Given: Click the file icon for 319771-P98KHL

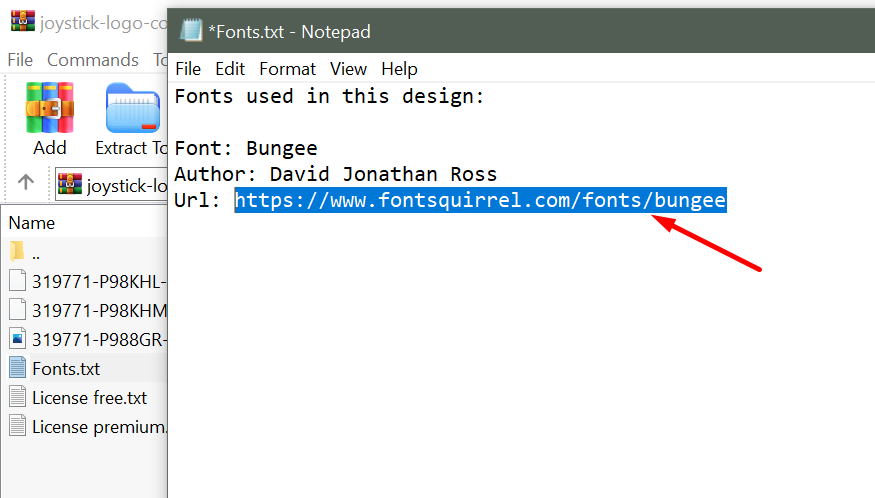Looking at the screenshot, I should pos(17,280).
